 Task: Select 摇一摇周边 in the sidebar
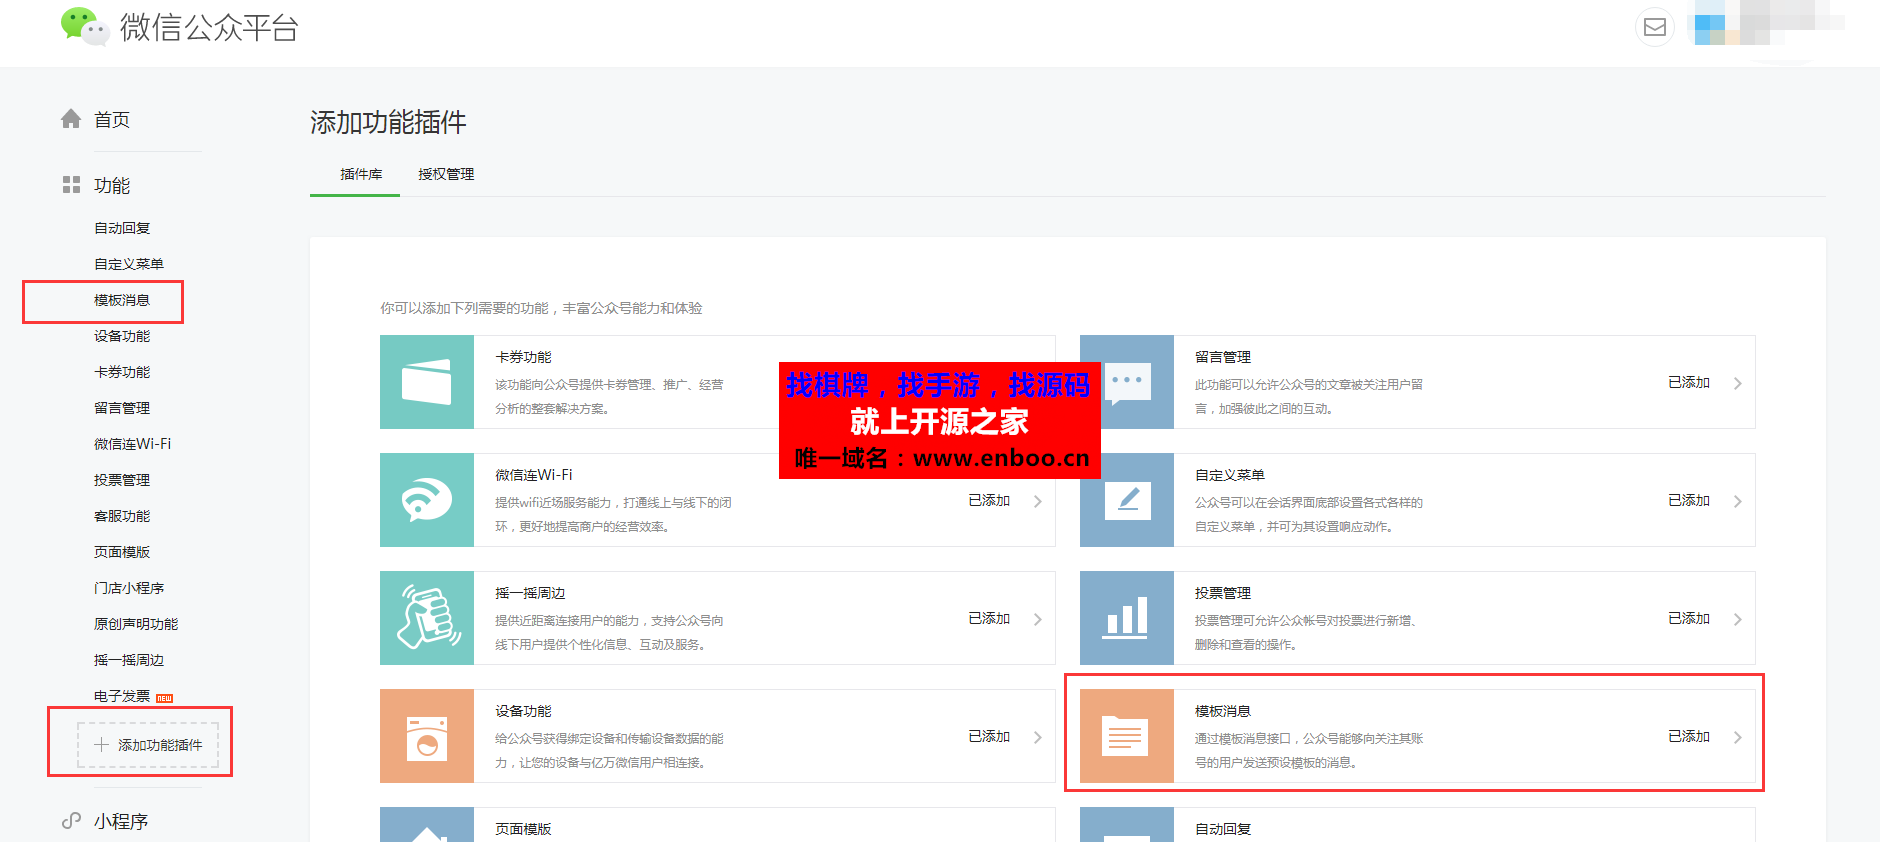[129, 660]
